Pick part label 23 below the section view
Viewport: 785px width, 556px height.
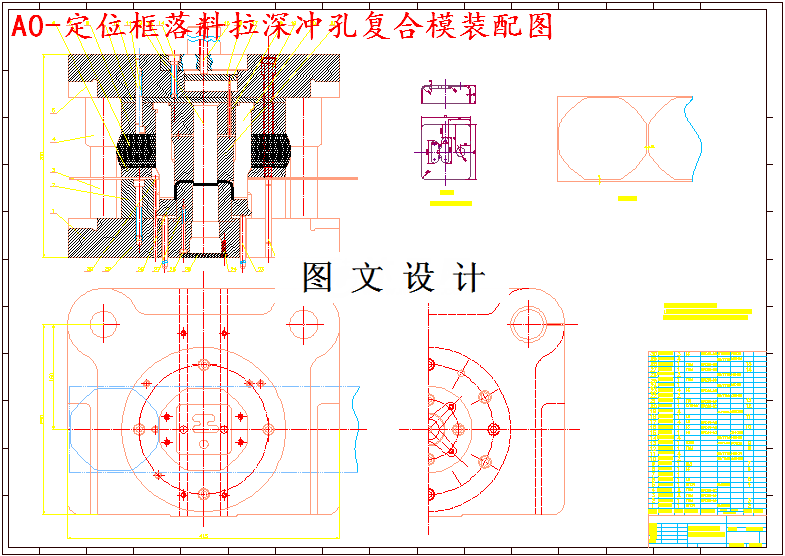260,270
